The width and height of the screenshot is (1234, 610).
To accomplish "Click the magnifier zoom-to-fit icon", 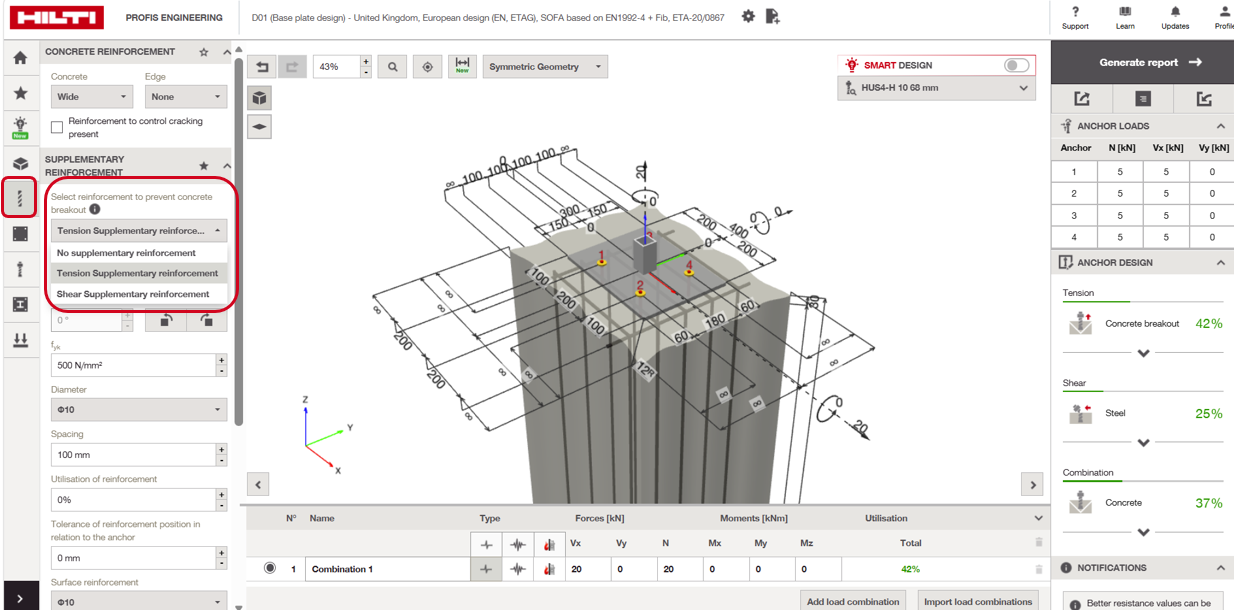I will 393,67.
